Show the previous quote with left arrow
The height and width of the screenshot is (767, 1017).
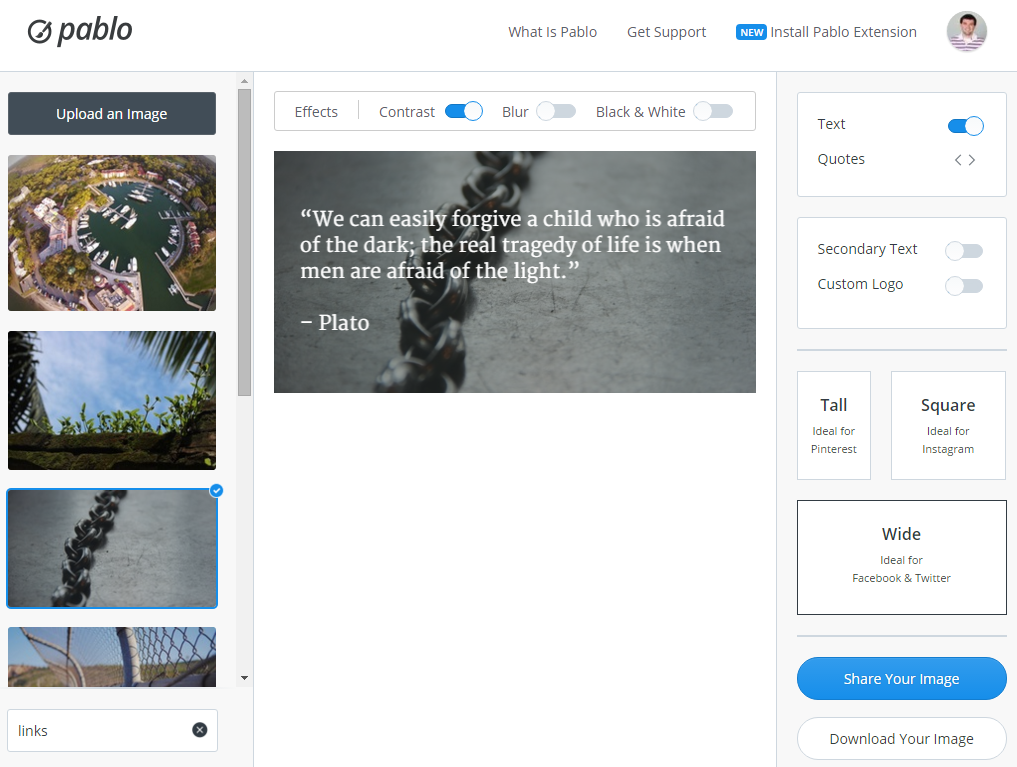957,158
